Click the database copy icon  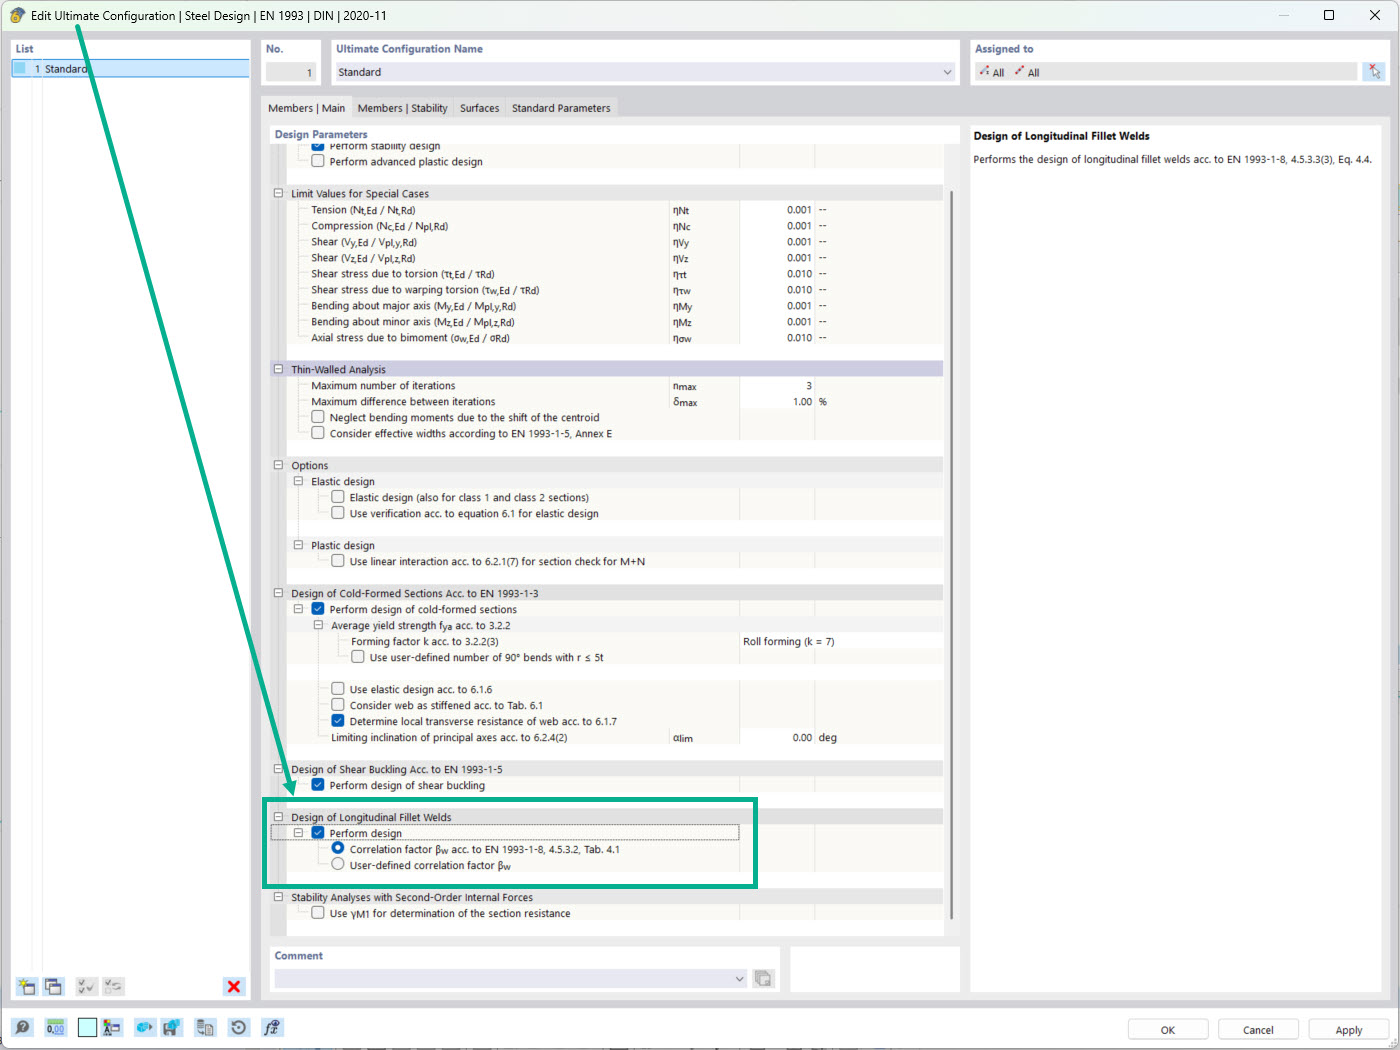[x=205, y=1027]
